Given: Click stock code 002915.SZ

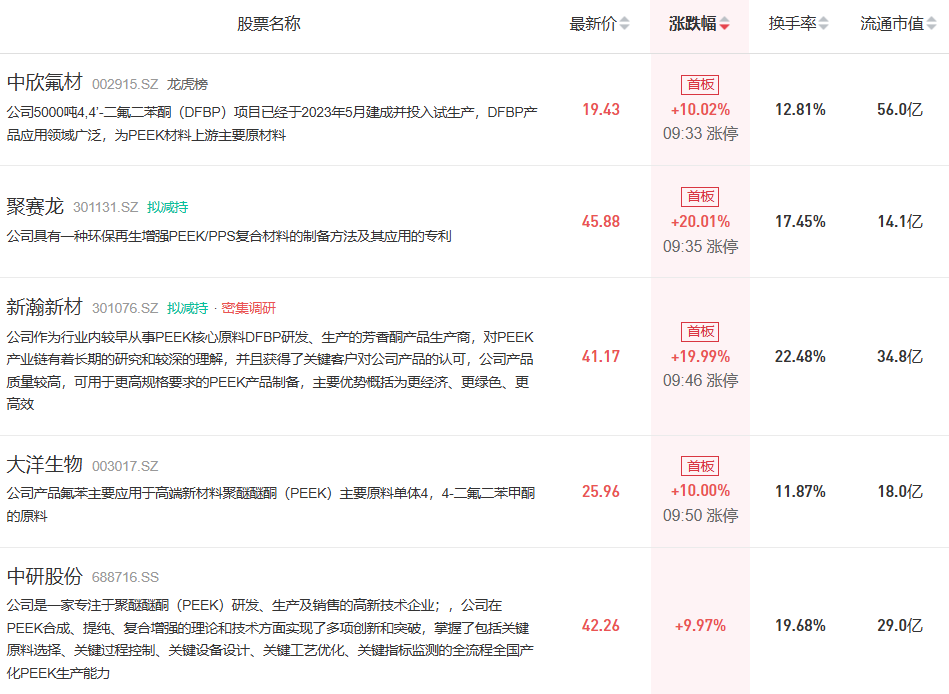Looking at the screenshot, I should (x=125, y=84).
